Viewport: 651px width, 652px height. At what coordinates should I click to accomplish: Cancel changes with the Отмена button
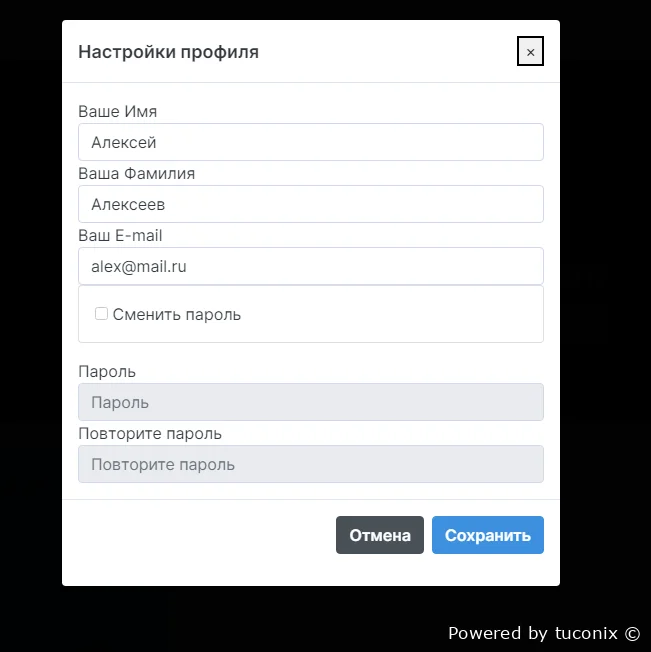(x=380, y=535)
